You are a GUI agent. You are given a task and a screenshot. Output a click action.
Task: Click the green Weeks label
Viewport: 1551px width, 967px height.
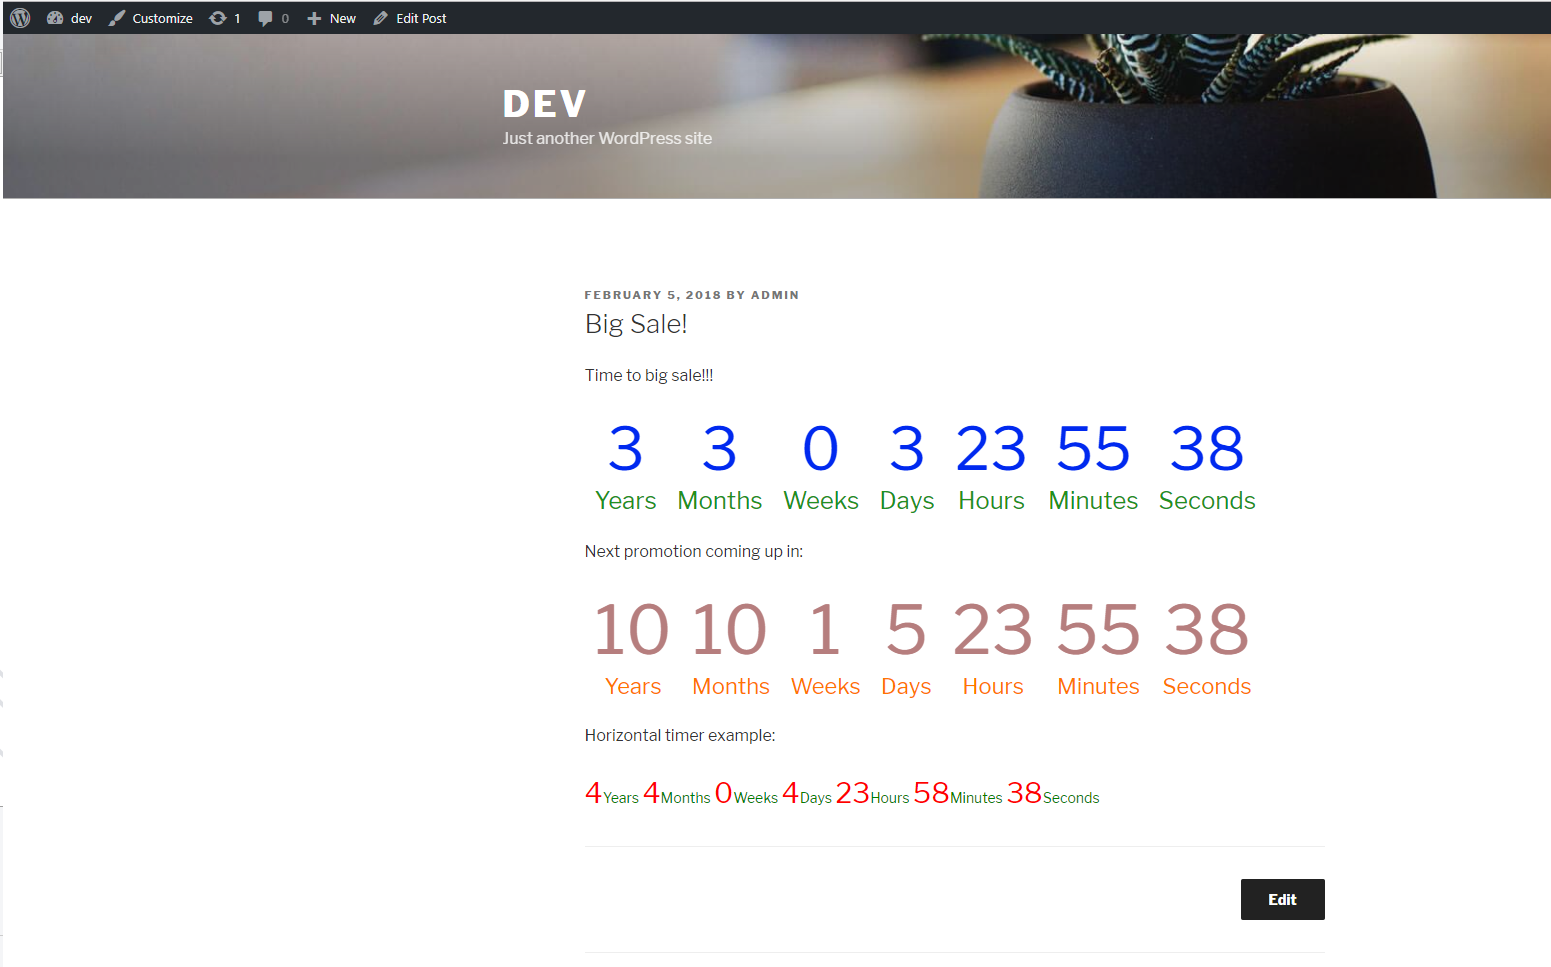(x=821, y=501)
